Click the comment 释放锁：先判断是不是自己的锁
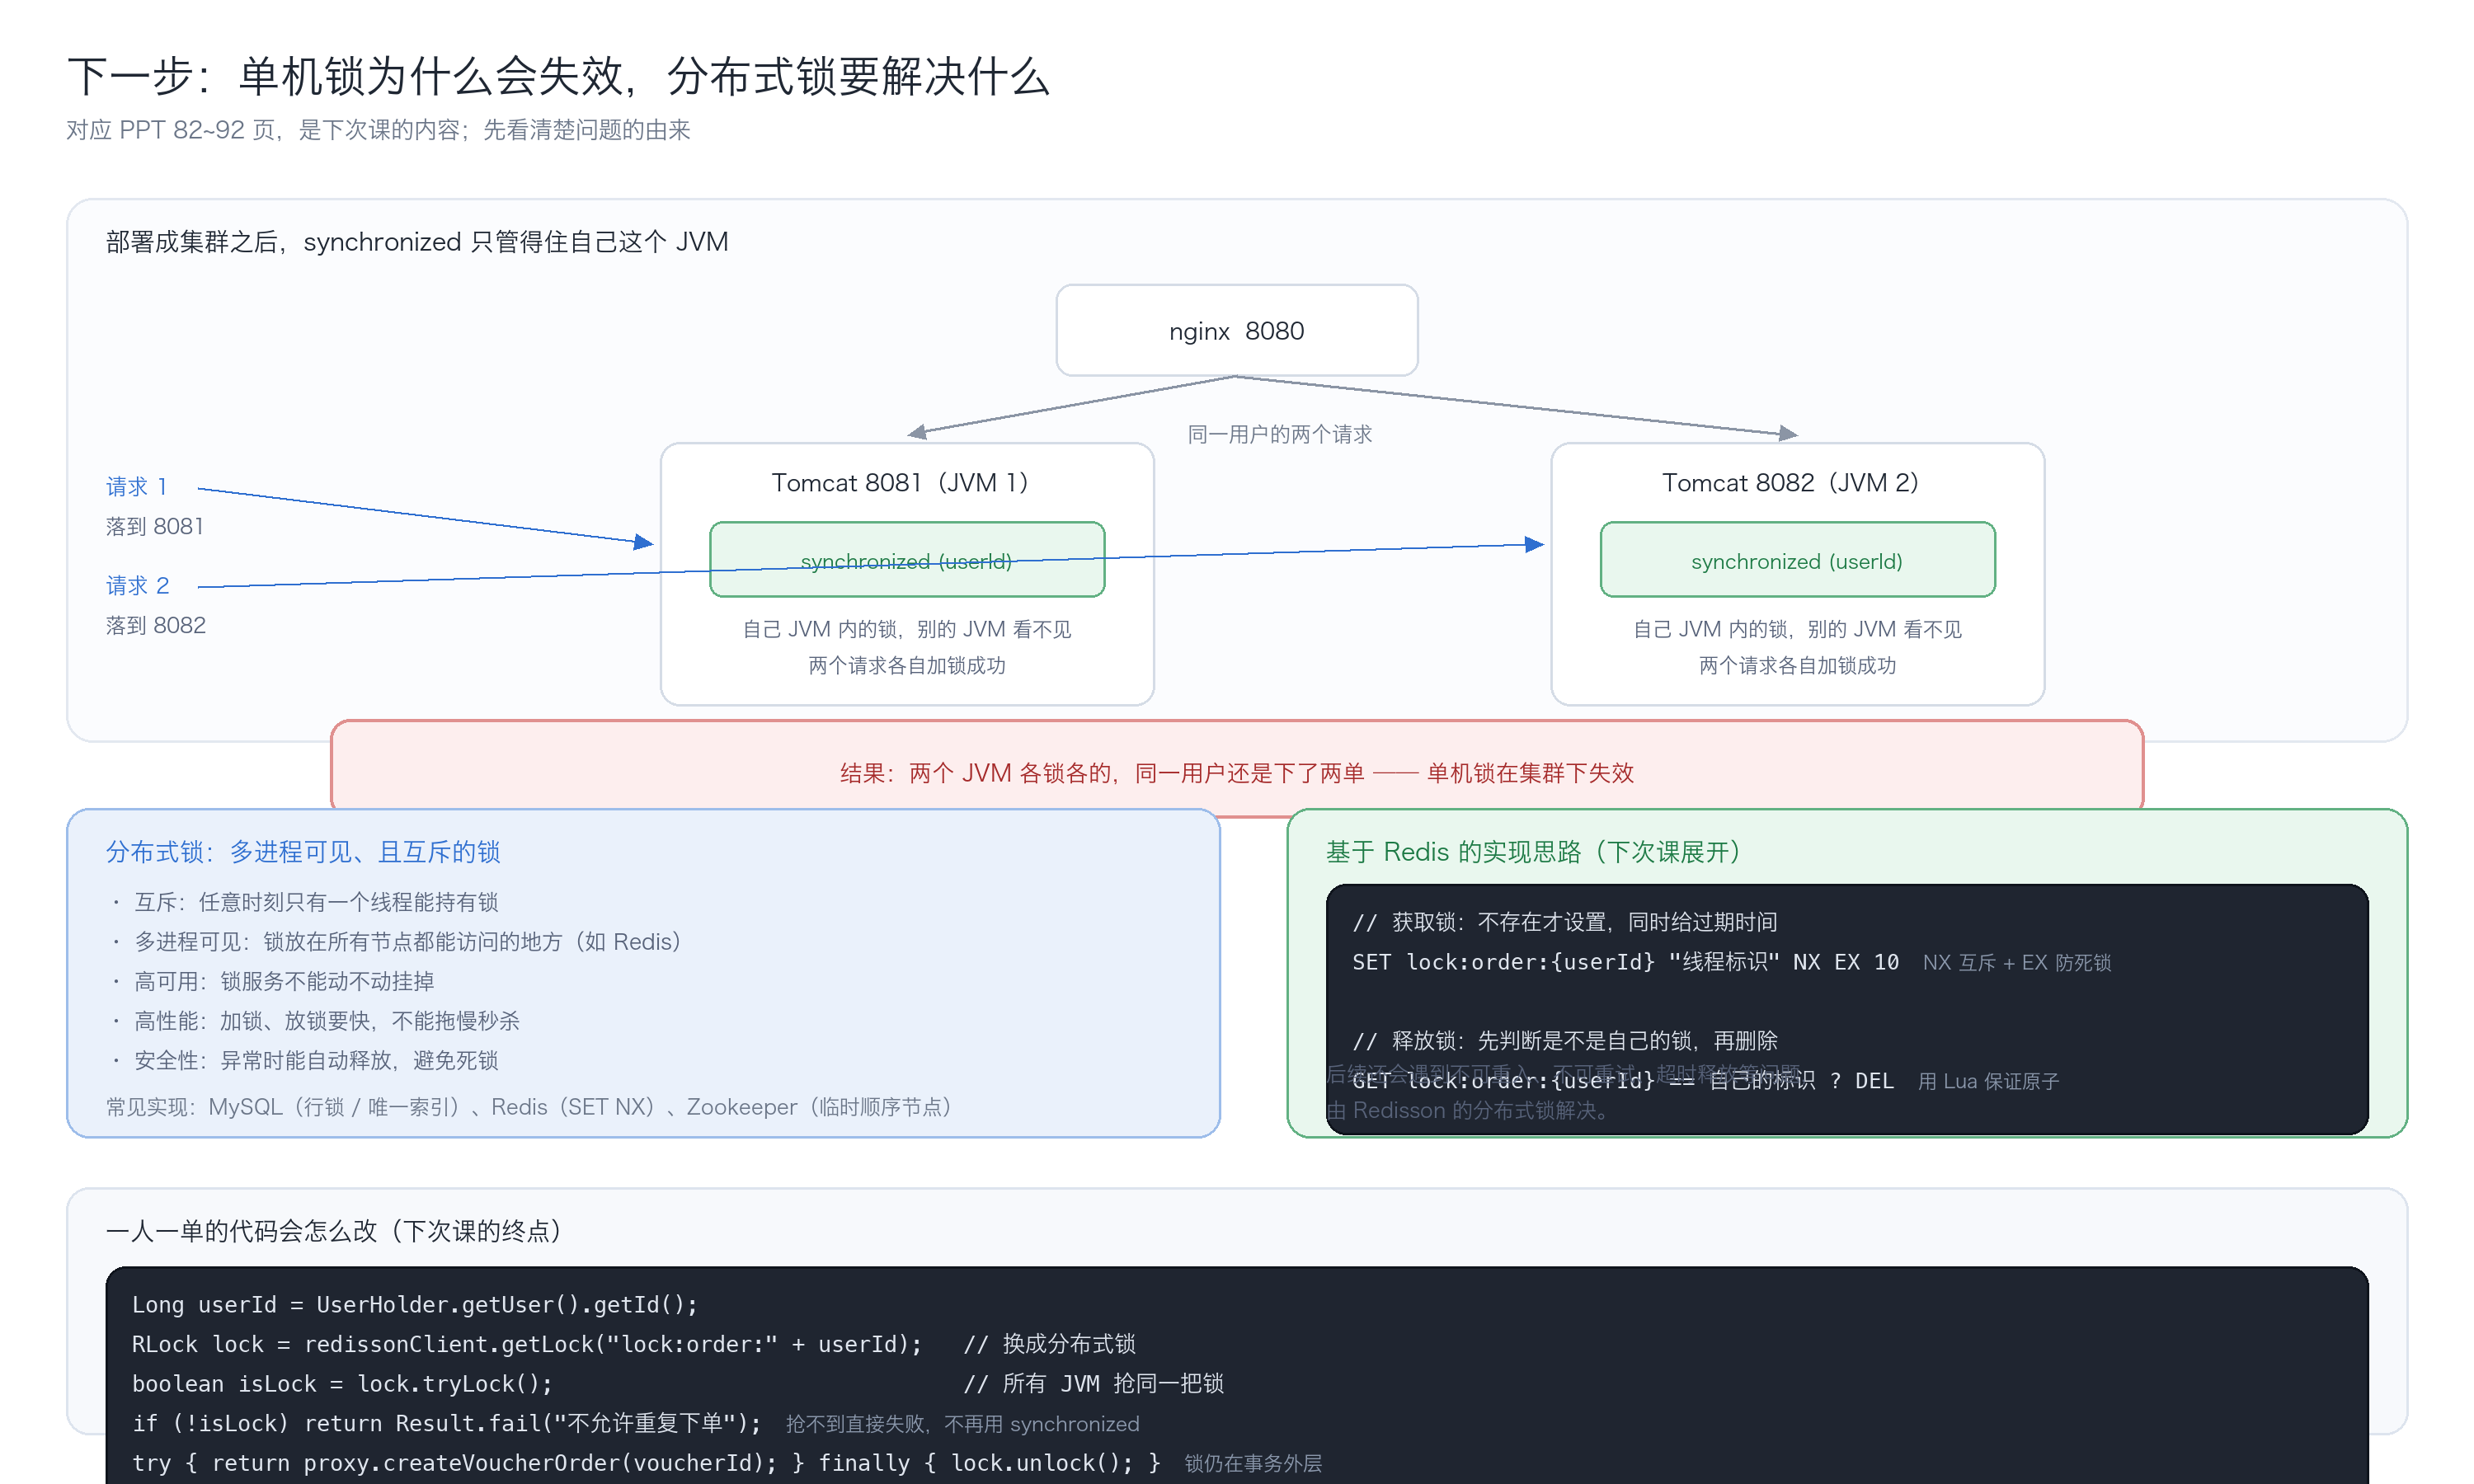 pyautogui.click(x=1564, y=1041)
